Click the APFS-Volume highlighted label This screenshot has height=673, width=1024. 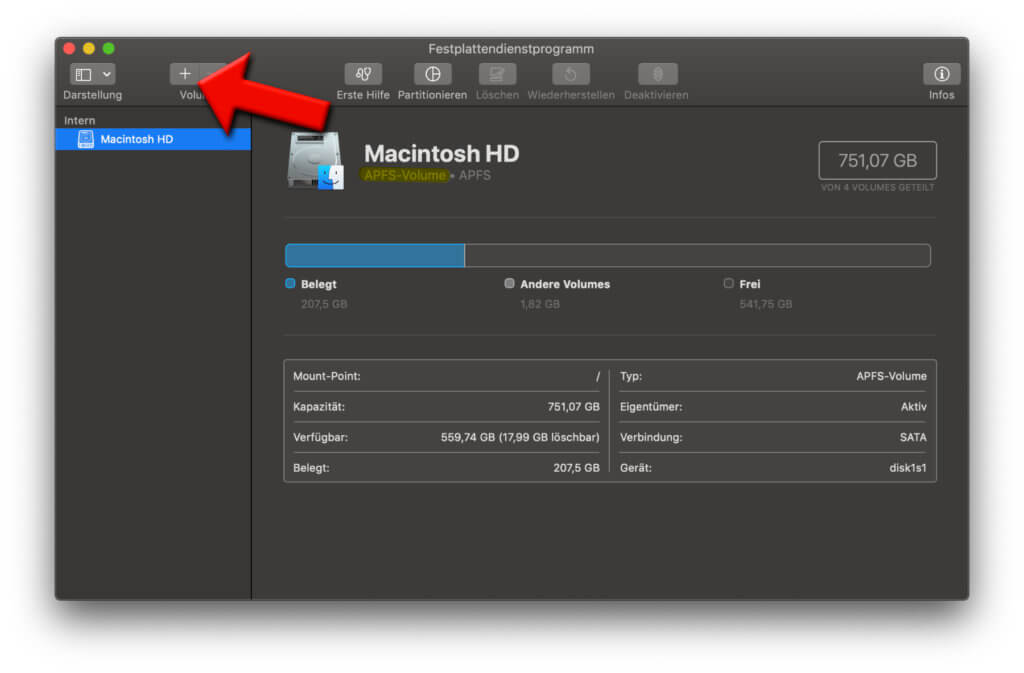point(405,175)
